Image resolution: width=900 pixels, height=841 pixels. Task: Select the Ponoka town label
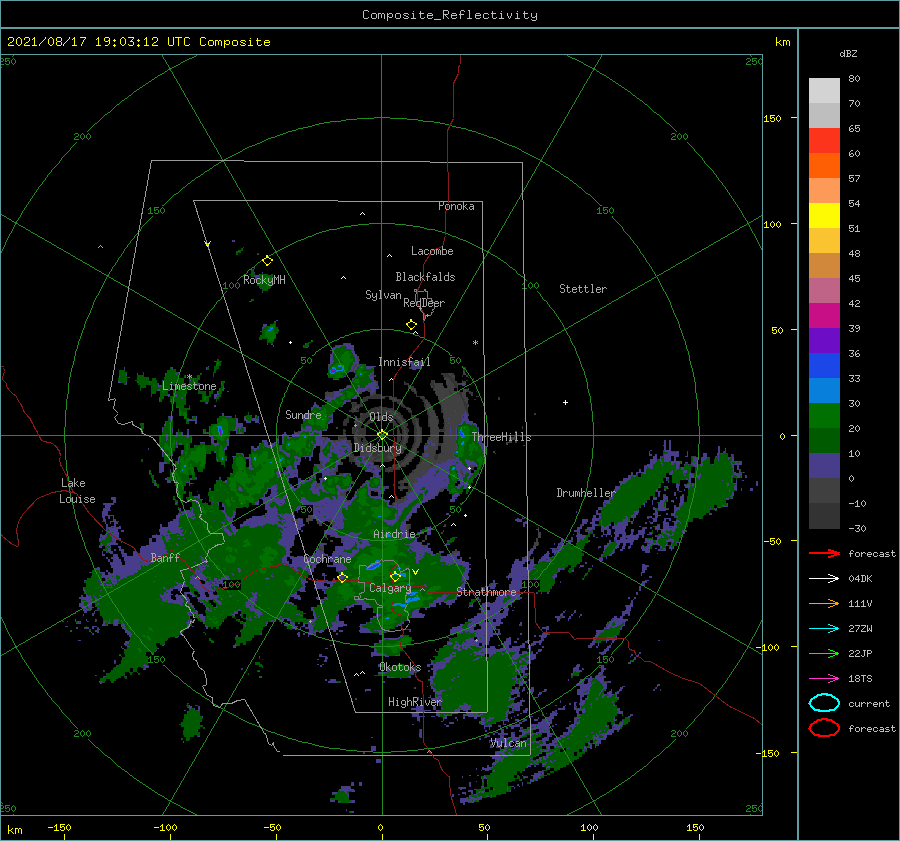pyautogui.click(x=456, y=206)
